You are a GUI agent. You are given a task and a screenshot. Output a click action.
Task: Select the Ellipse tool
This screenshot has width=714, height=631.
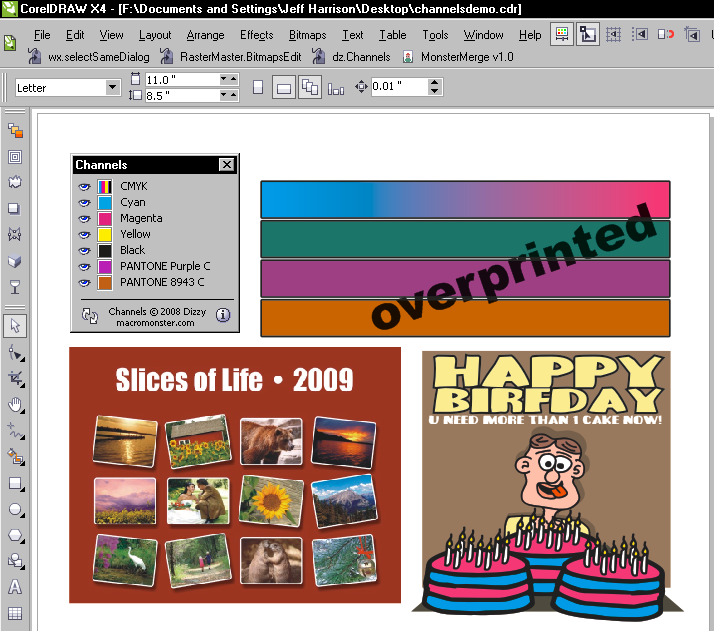[15, 509]
